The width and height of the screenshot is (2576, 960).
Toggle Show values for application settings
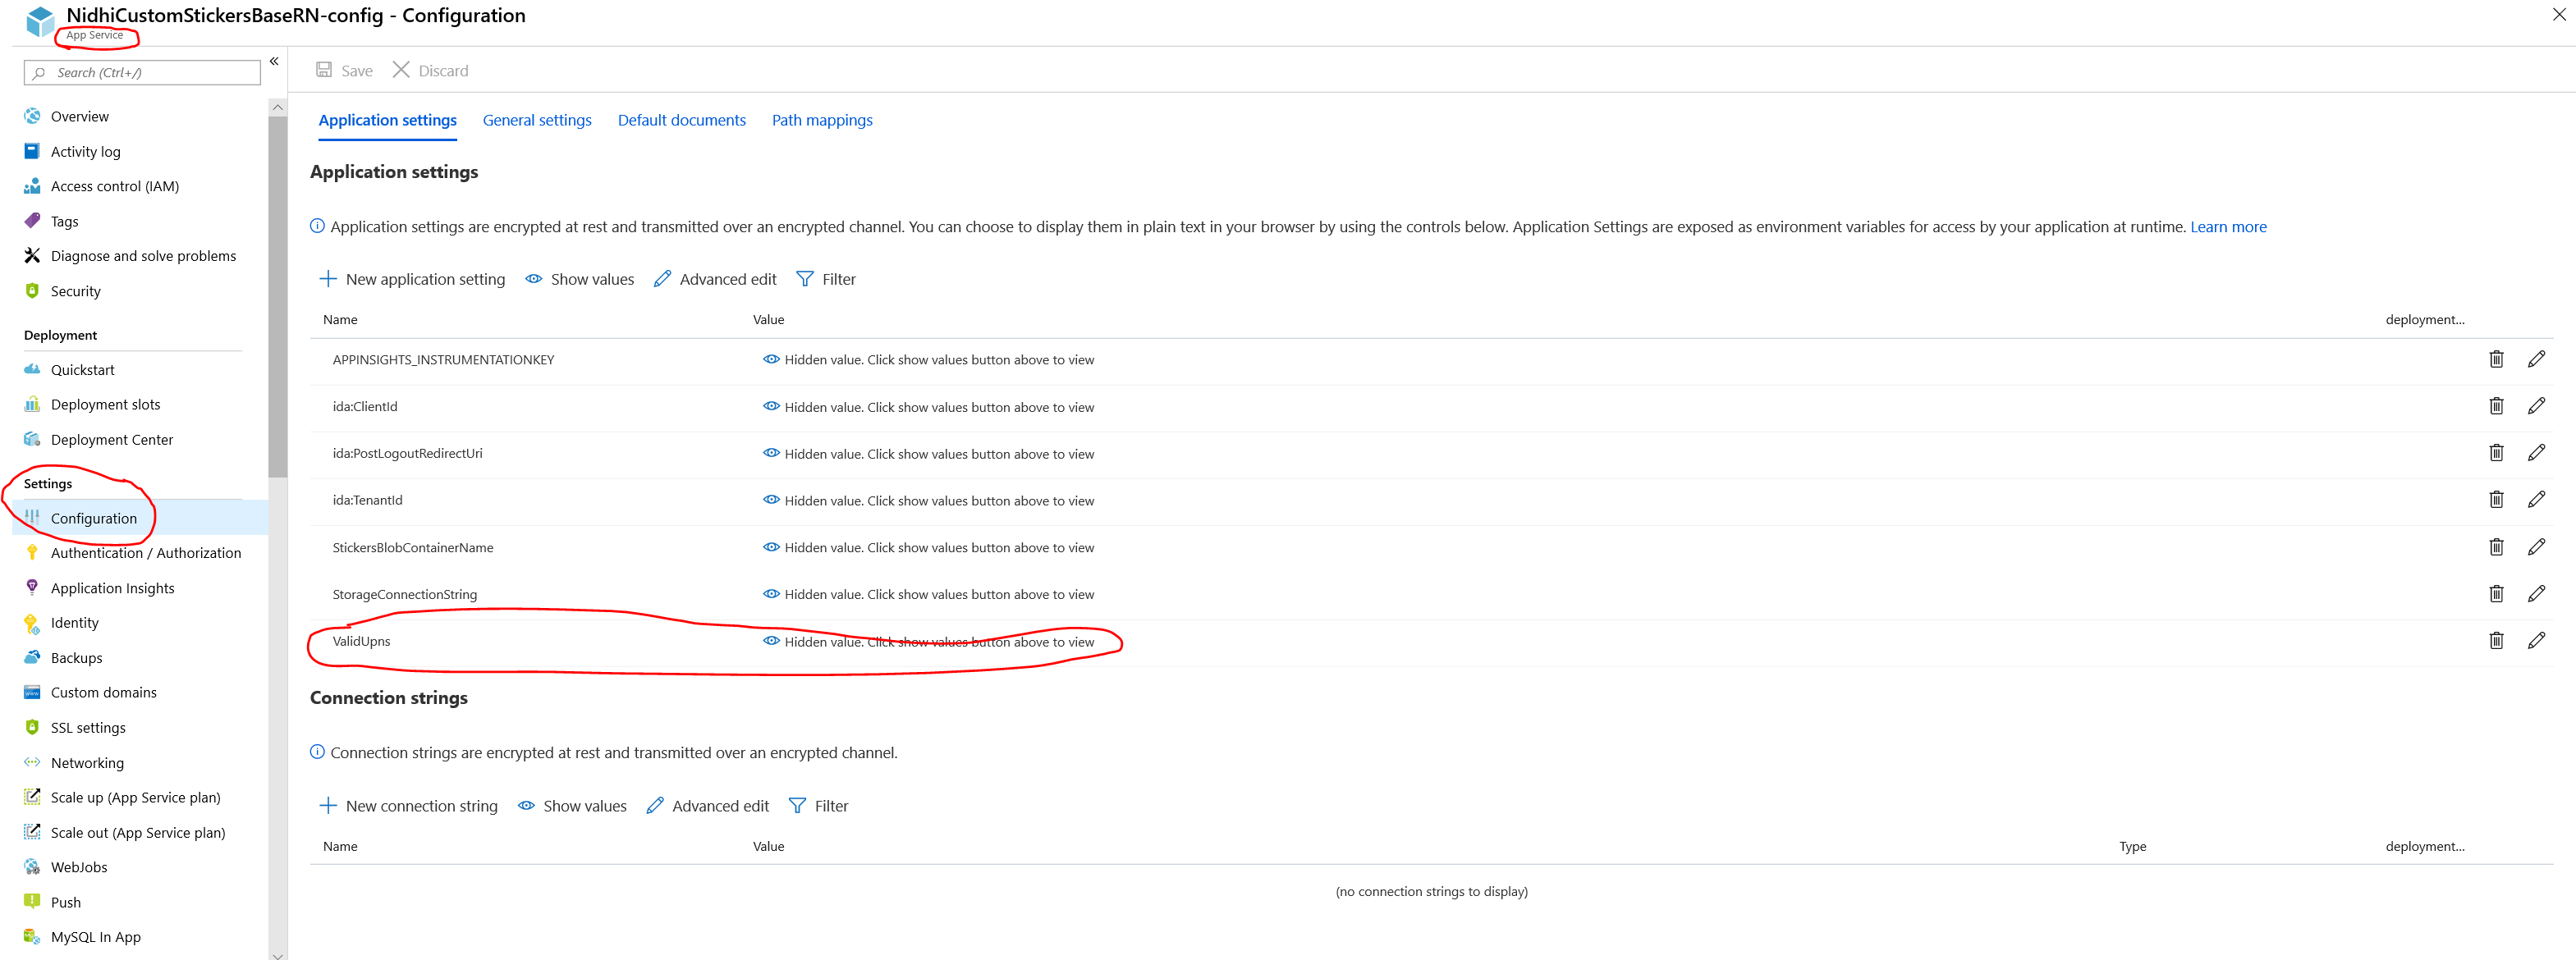click(580, 279)
